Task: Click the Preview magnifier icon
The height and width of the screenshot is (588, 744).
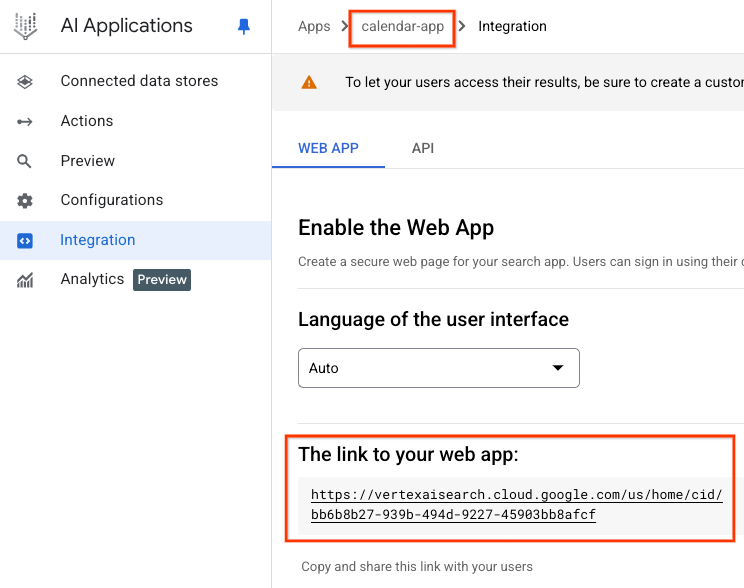Action: tap(25, 161)
